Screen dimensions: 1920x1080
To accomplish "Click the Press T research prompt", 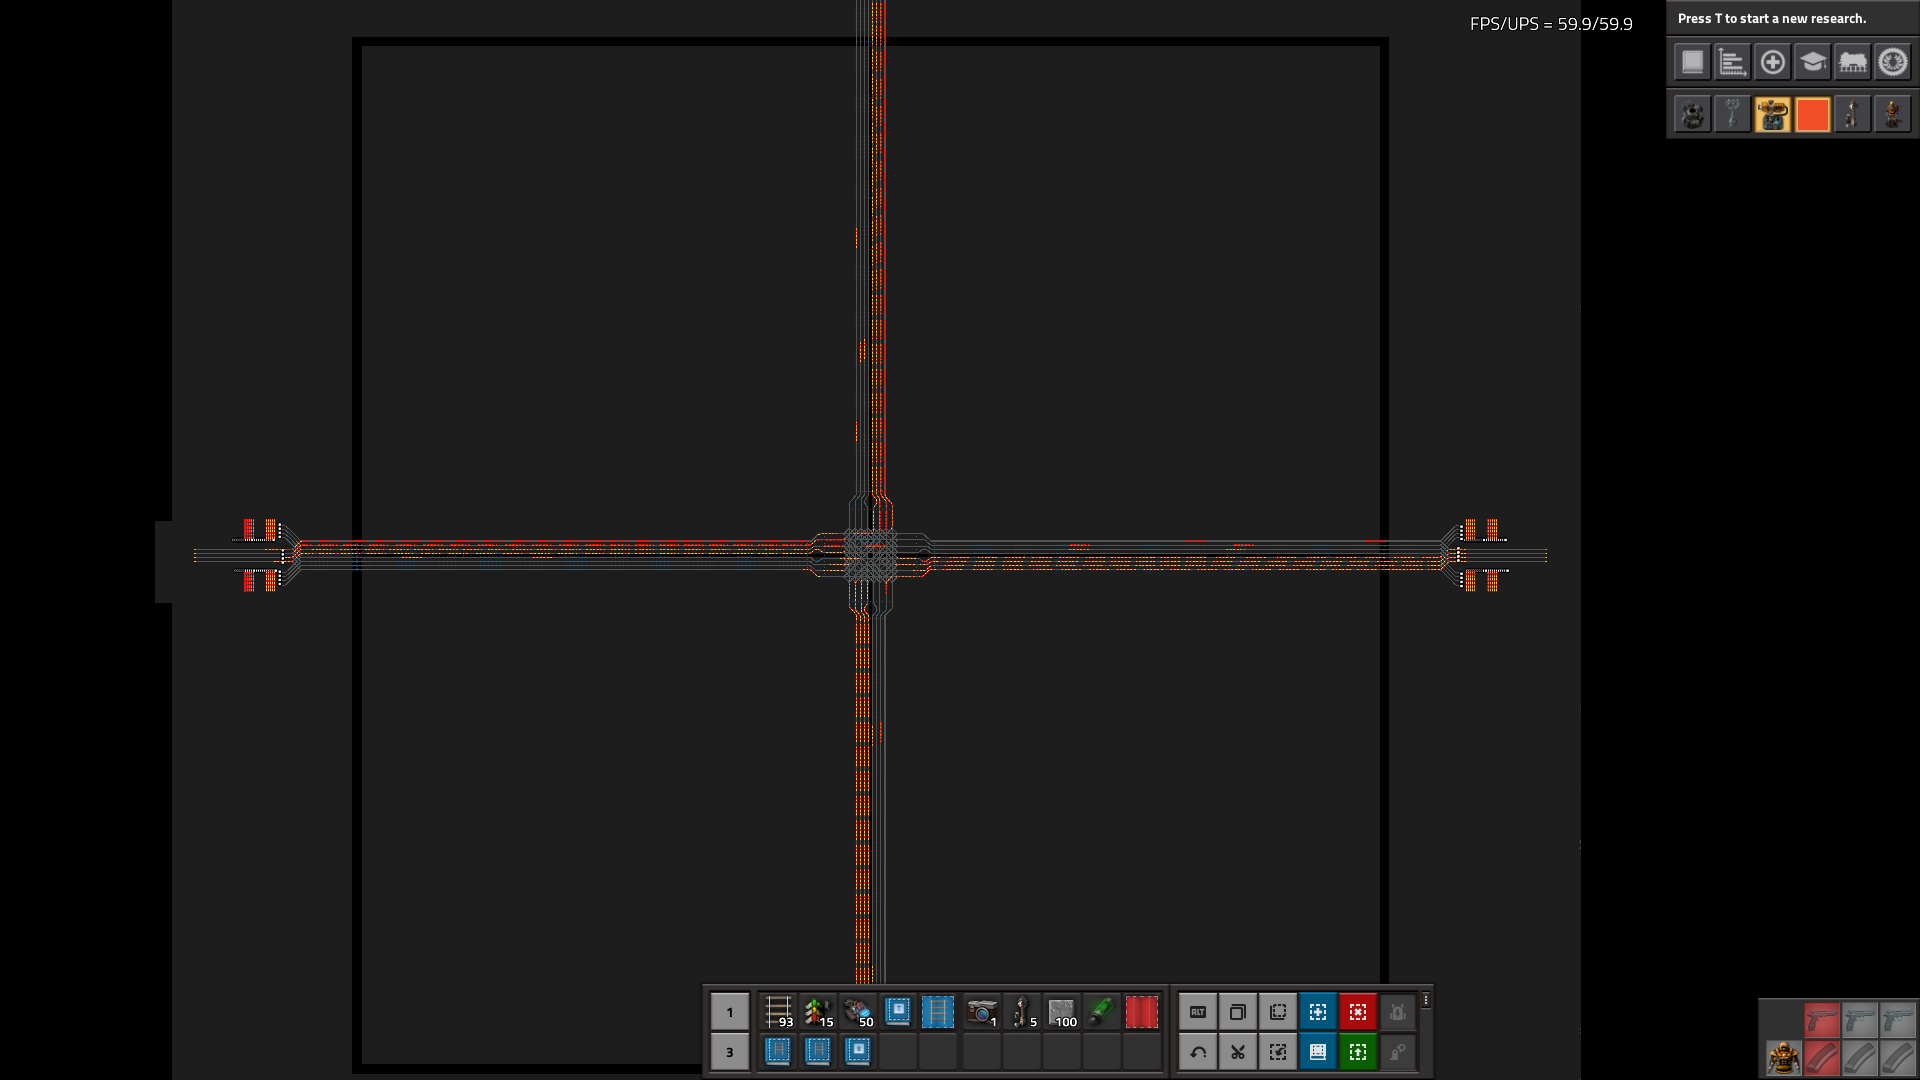I will 1771,19.
